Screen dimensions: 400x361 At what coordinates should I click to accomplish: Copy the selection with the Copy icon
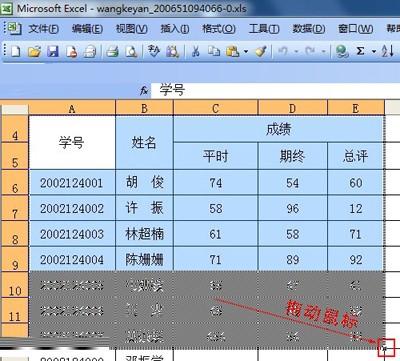tap(214, 51)
